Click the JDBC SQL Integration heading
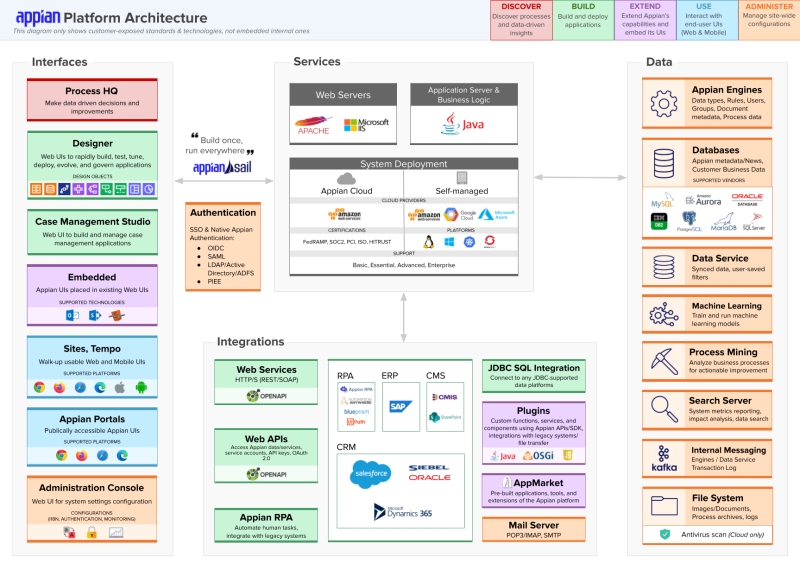Image resolution: width=800 pixels, height=569 pixels. tap(534, 368)
